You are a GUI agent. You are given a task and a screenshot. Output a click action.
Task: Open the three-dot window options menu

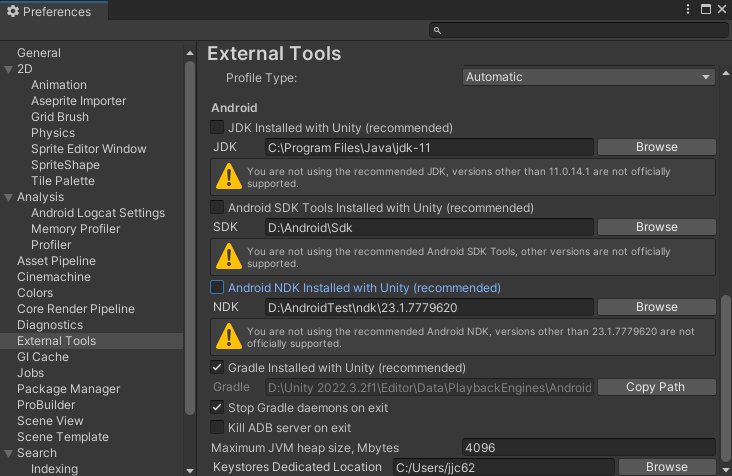point(688,9)
